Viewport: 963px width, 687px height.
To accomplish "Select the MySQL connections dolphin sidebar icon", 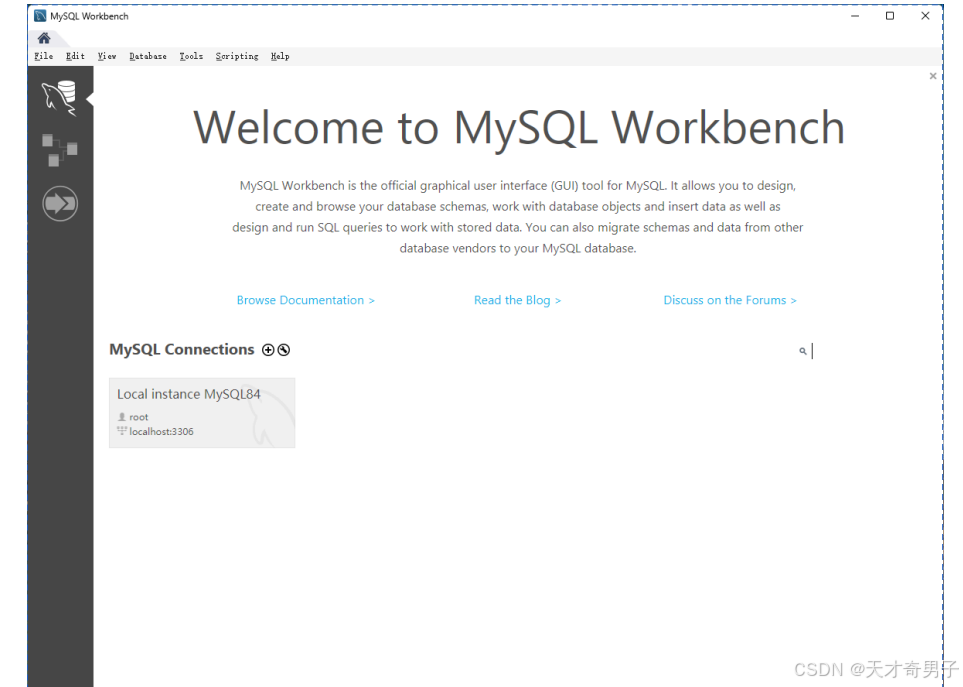I will tap(60, 98).
